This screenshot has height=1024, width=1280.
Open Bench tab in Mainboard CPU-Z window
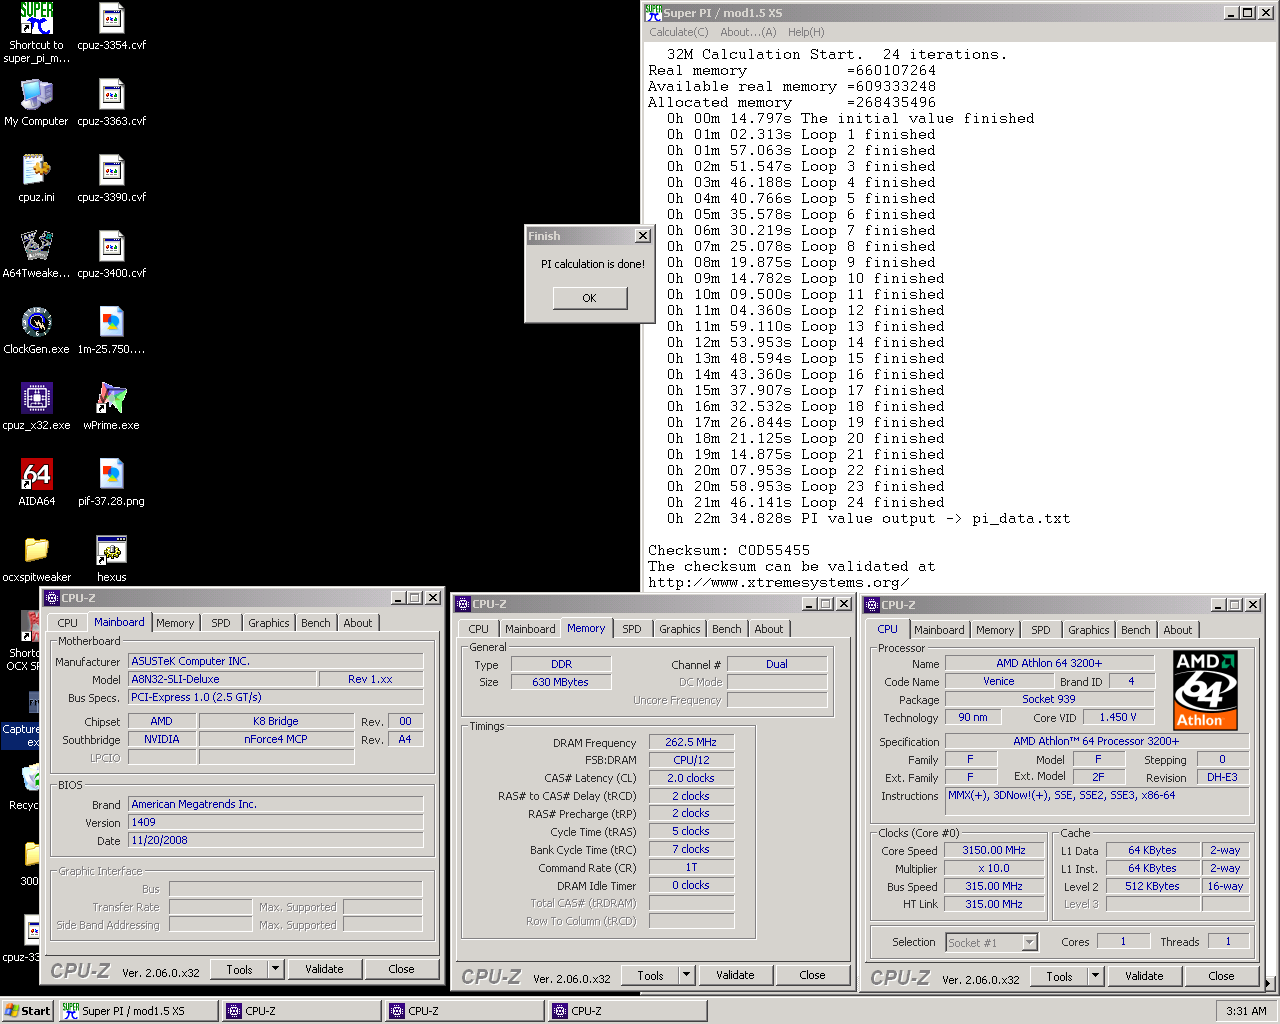316,623
